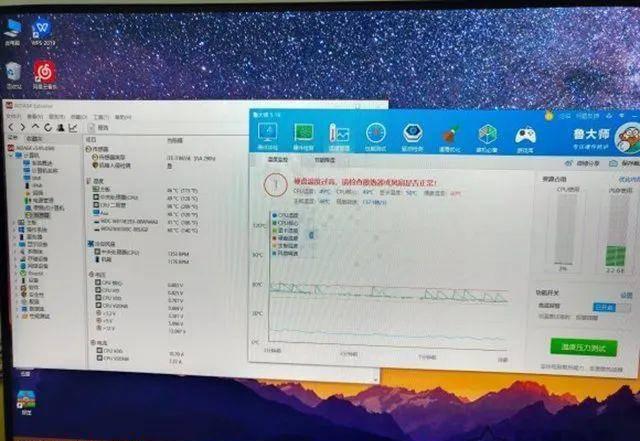
Task: Open WPS 2019 desktop shortcut
Action: tap(43, 32)
